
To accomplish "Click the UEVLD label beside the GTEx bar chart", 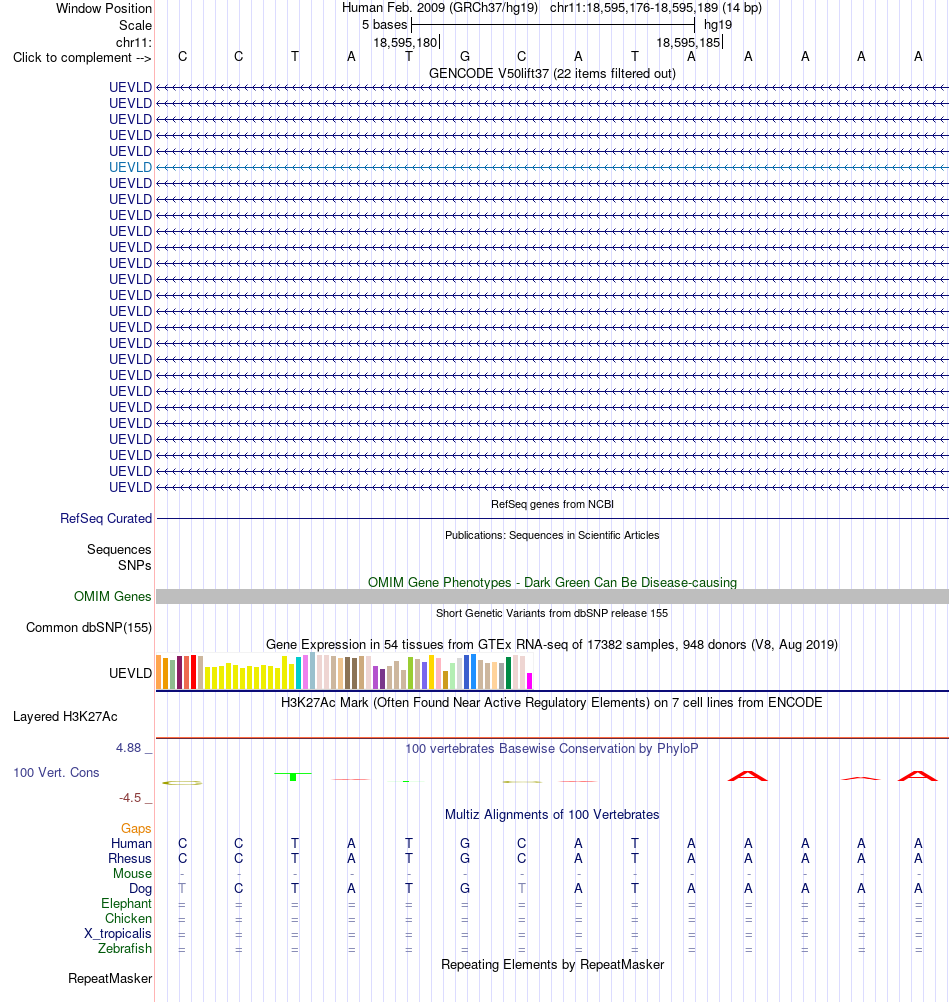I will point(130,674).
